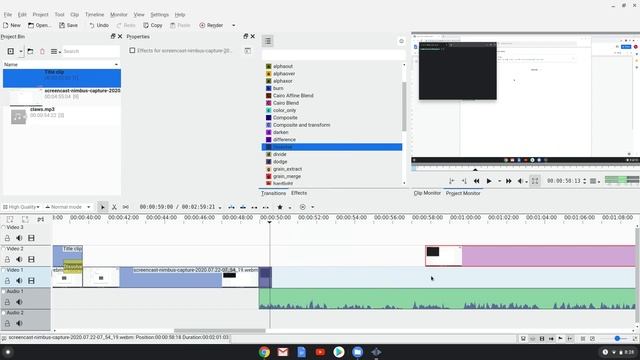Viewport: 640px width, 360px height.
Task: Lock the Video 2 track
Action: (7, 259)
